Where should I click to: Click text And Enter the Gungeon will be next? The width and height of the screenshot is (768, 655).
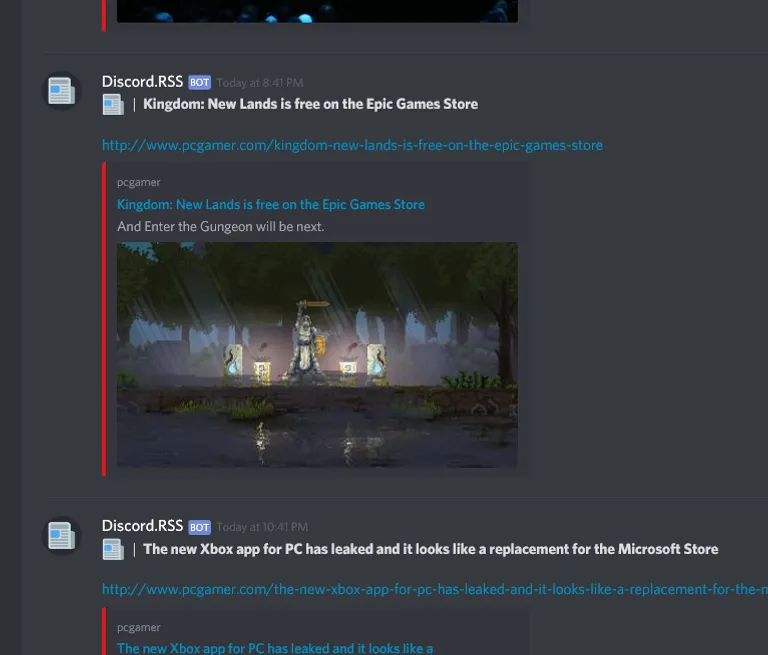point(220,227)
